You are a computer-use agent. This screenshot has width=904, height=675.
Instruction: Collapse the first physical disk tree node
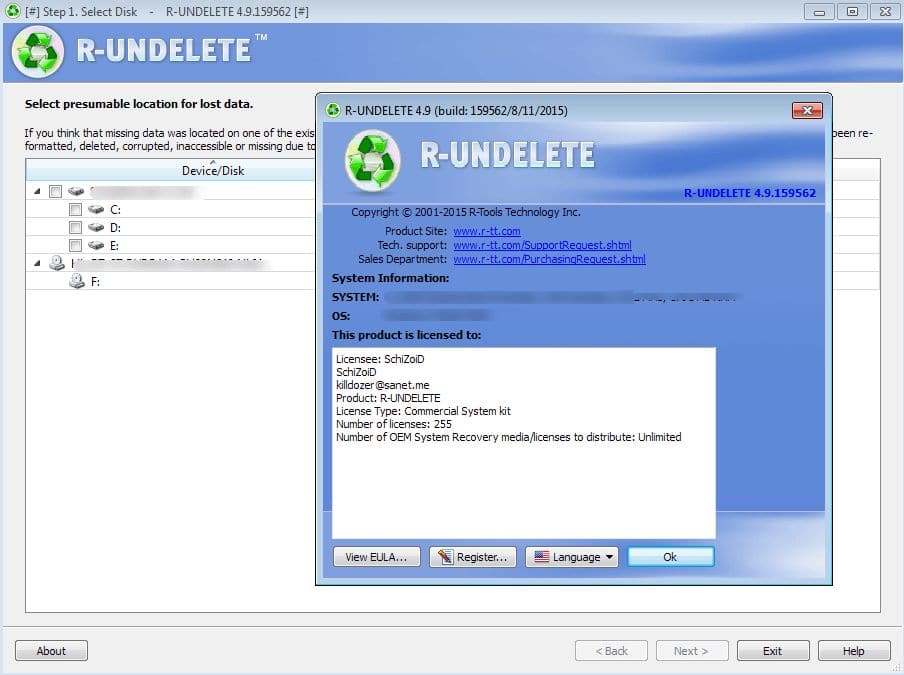(37, 191)
